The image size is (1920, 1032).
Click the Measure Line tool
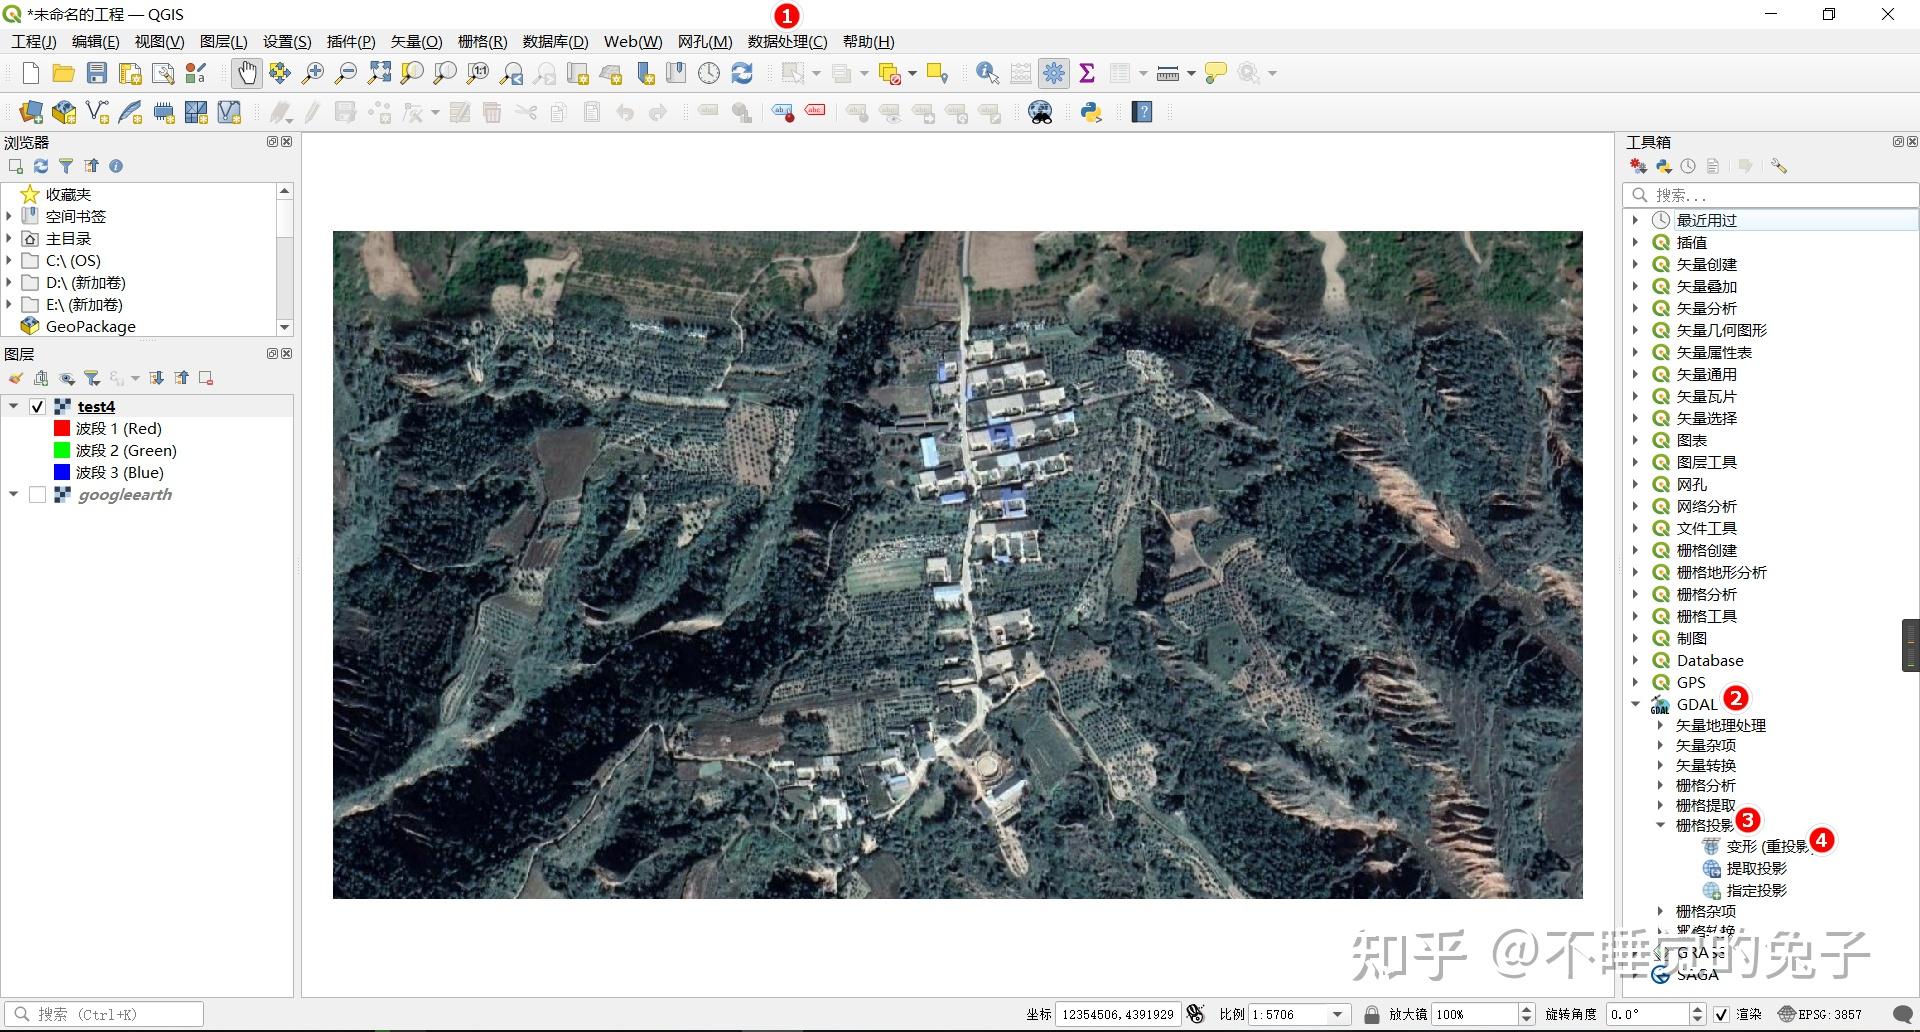tap(1168, 73)
